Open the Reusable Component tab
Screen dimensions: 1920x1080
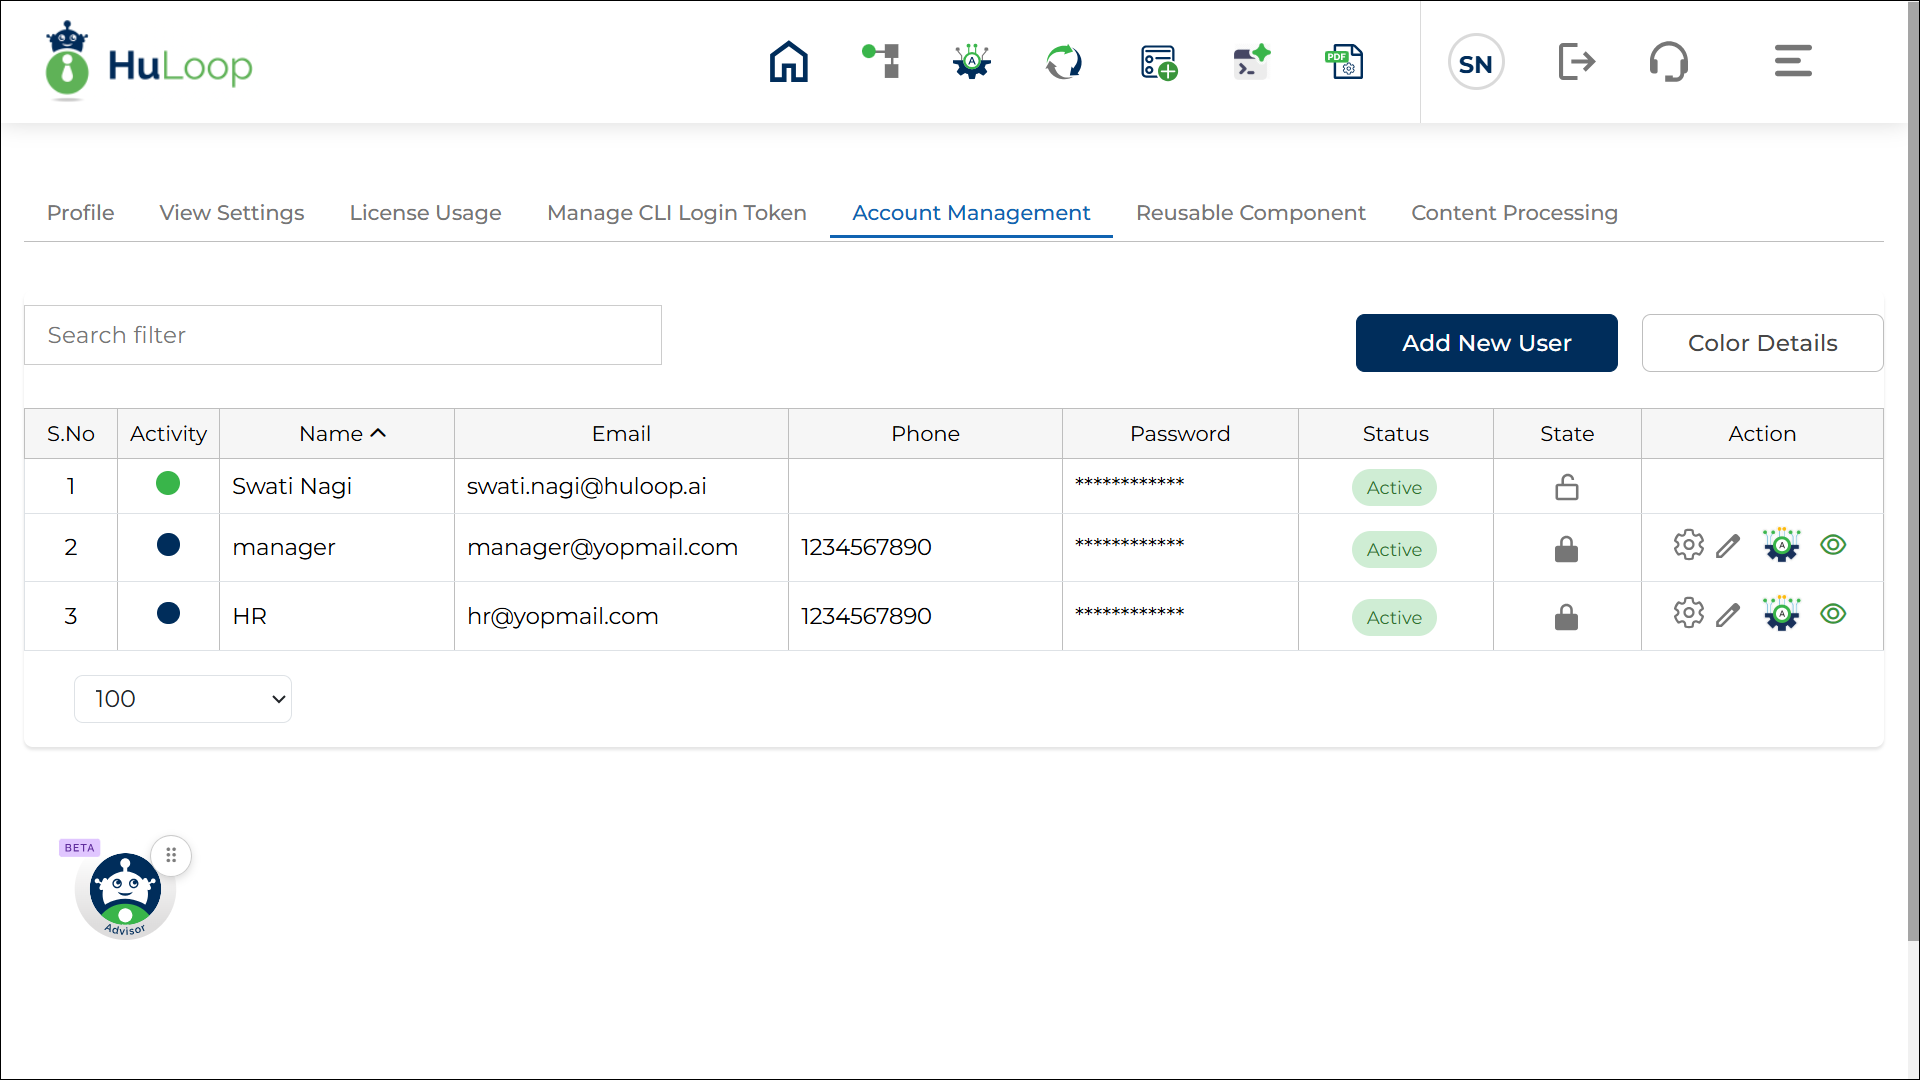[x=1250, y=213]
